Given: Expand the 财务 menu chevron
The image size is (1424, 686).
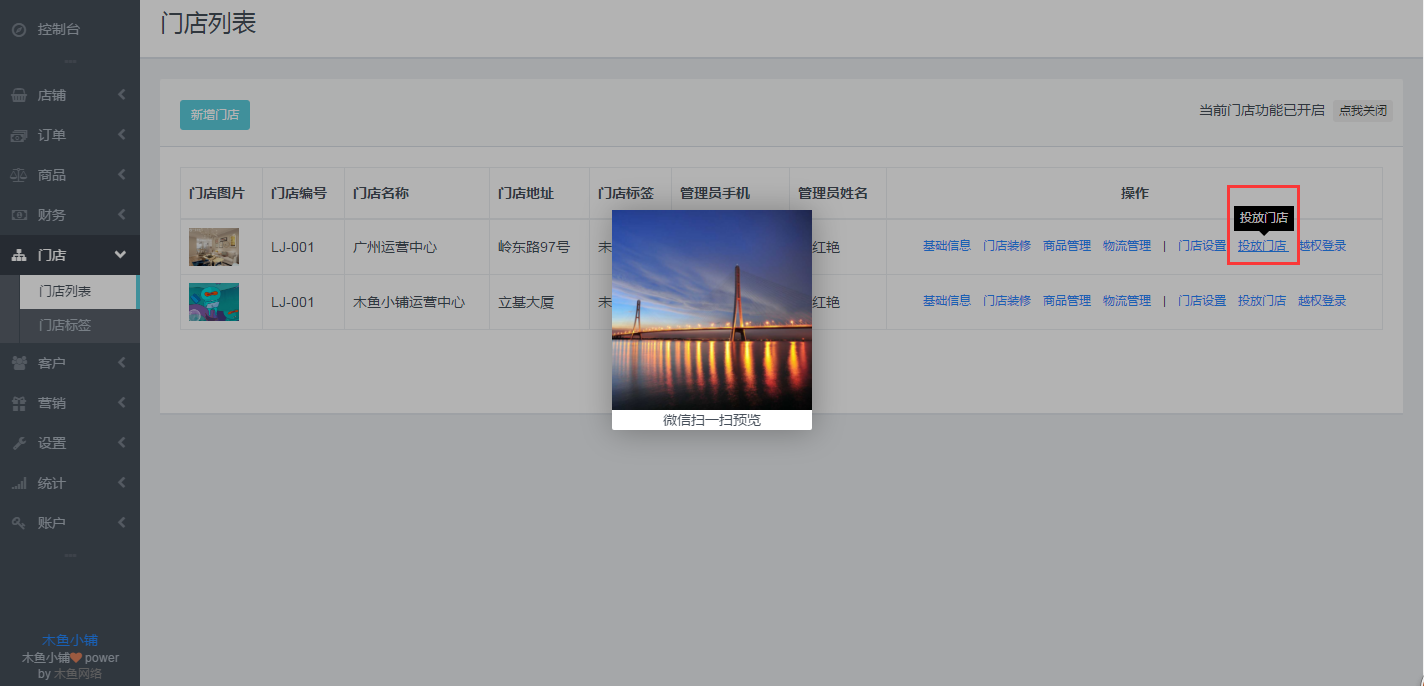Looking at the screenshot, I should coord(121,215).
